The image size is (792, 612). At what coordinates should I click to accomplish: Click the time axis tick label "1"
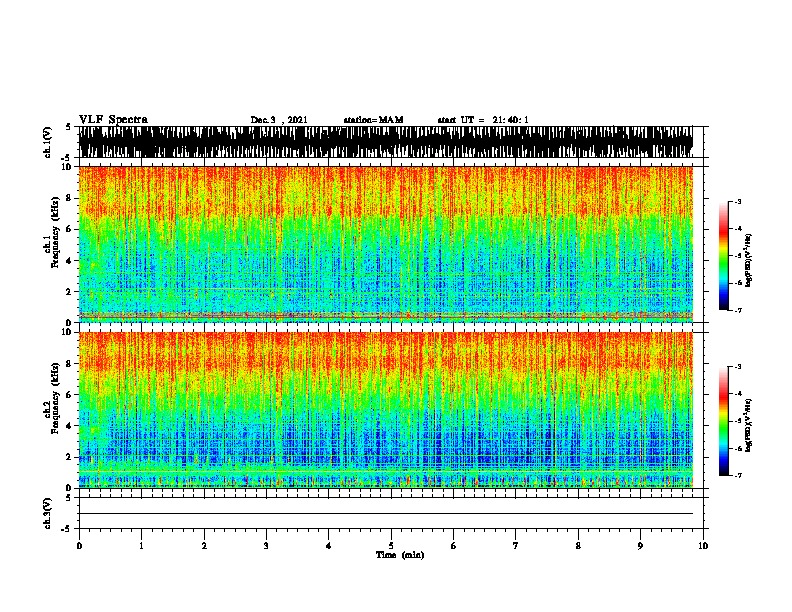[141, 546]
